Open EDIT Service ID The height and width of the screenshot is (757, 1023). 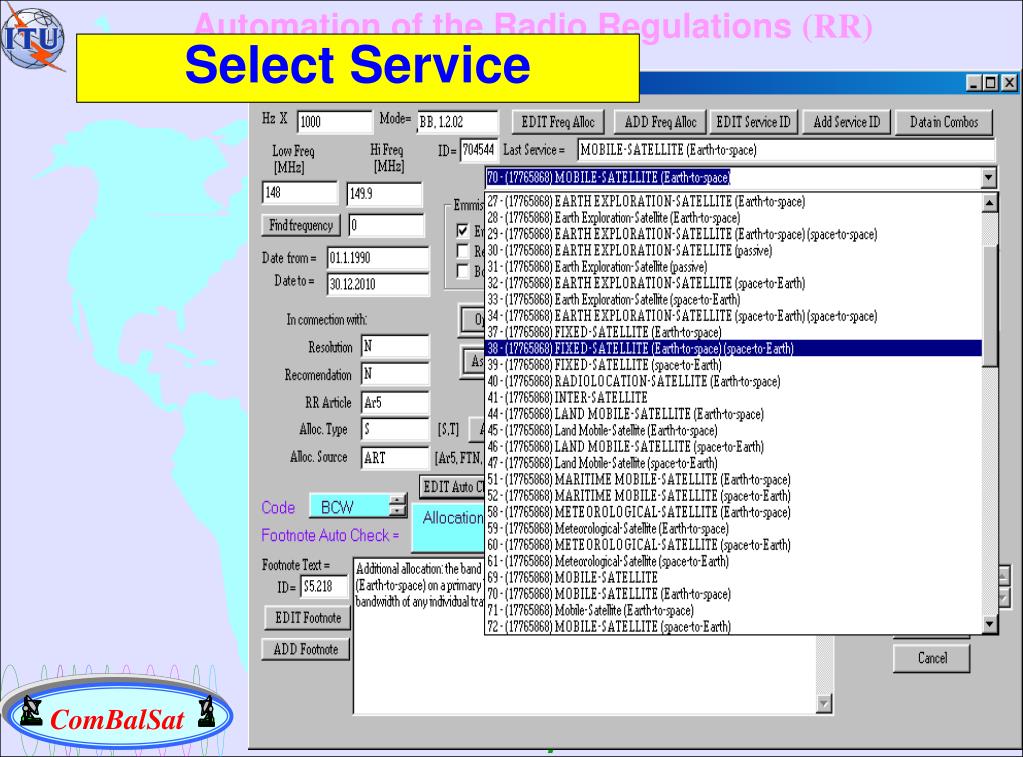pyautogui.click(x=753, y=122)
